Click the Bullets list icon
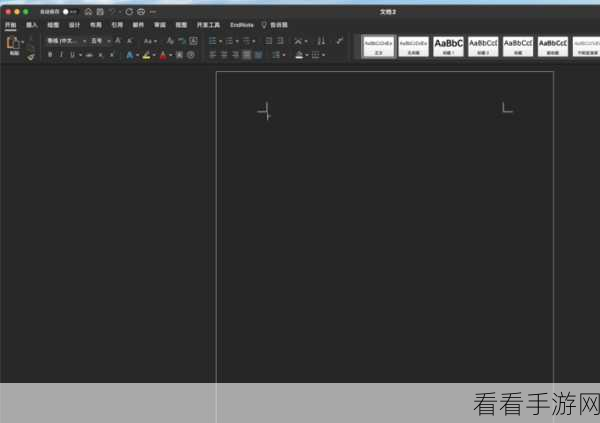 (212, 41)
